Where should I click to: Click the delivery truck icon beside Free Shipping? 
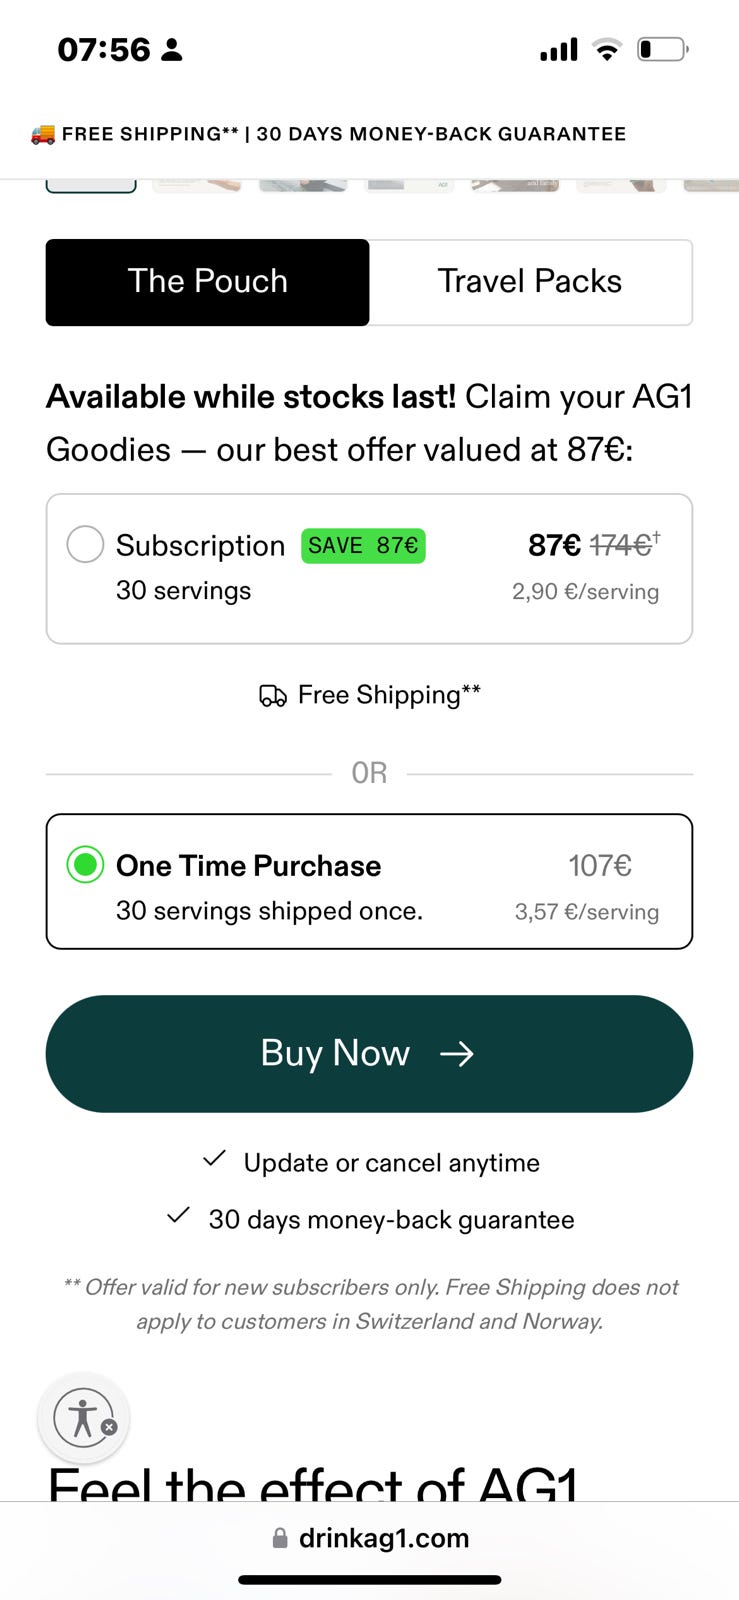click(272, 696)
